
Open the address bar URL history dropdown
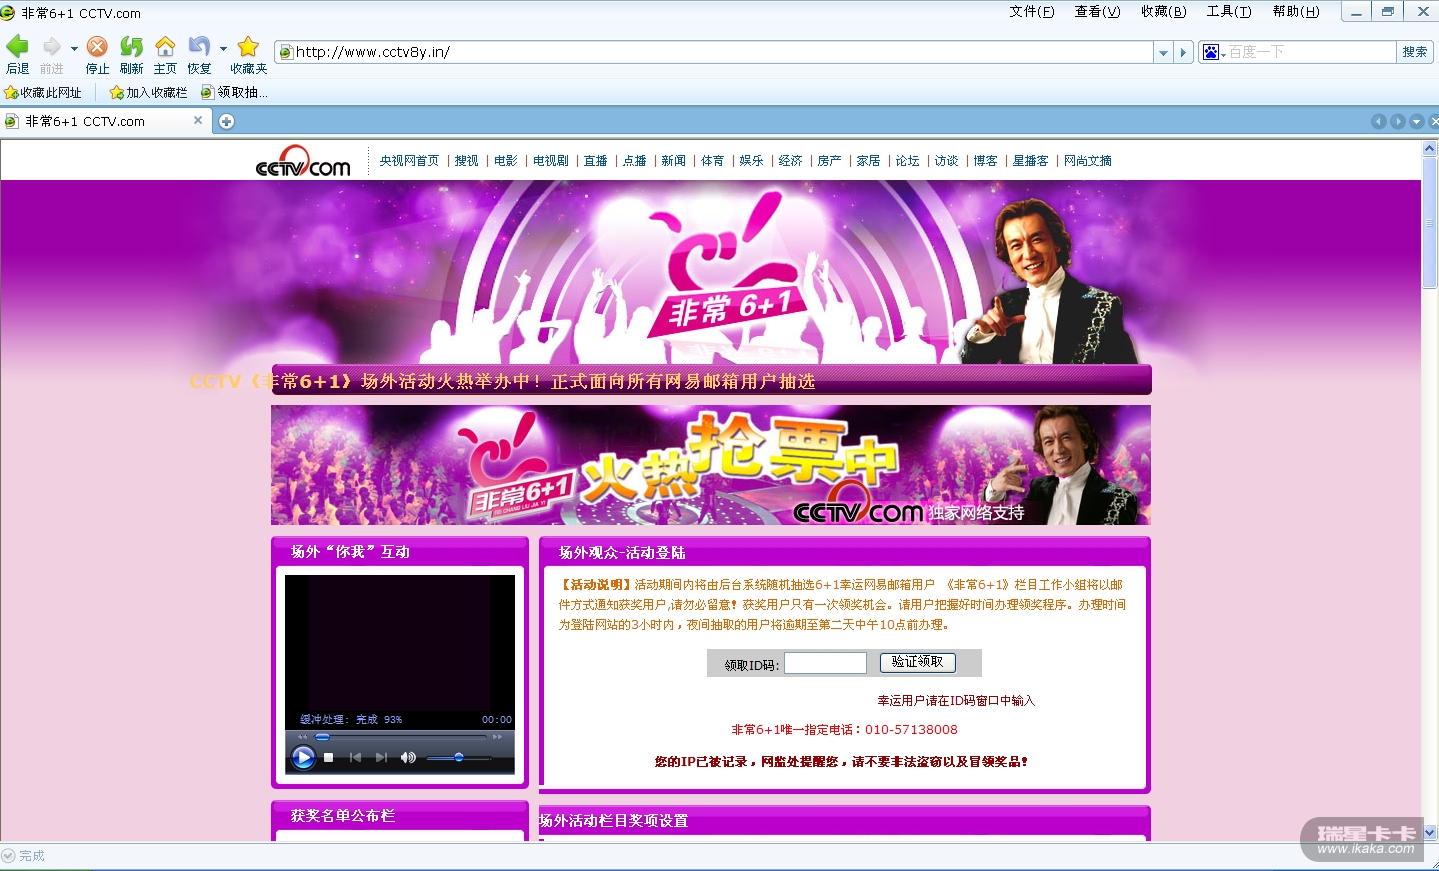[x=1163, y=52]
